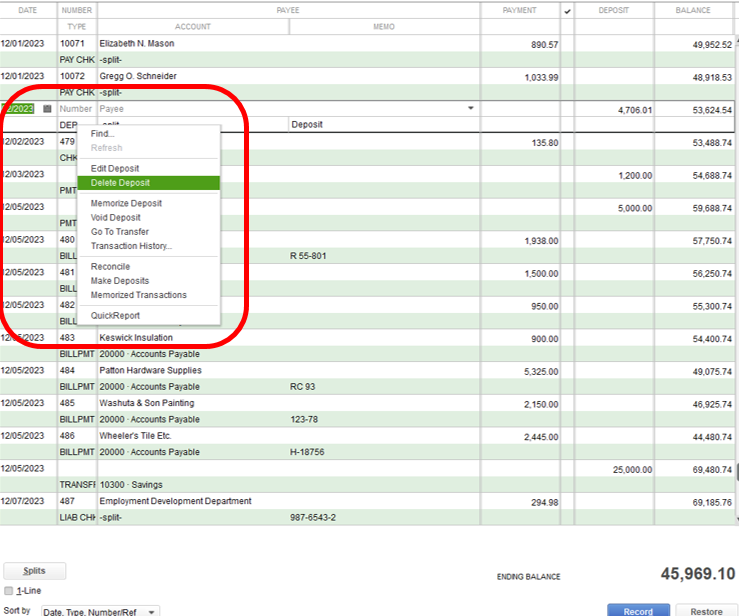Click the DATE column header

point(28,10)
